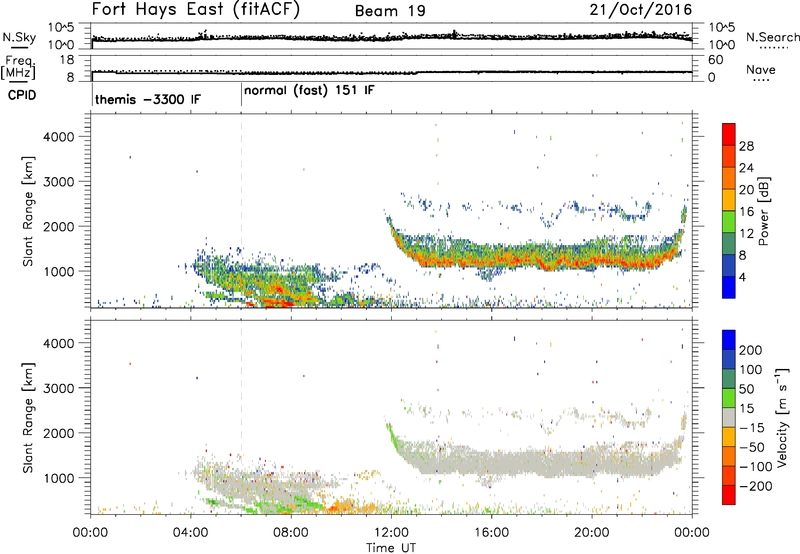Click the 'Velocity [m s⁻¹]' colorbar label

pyautogui.click(x=781, y=417)
